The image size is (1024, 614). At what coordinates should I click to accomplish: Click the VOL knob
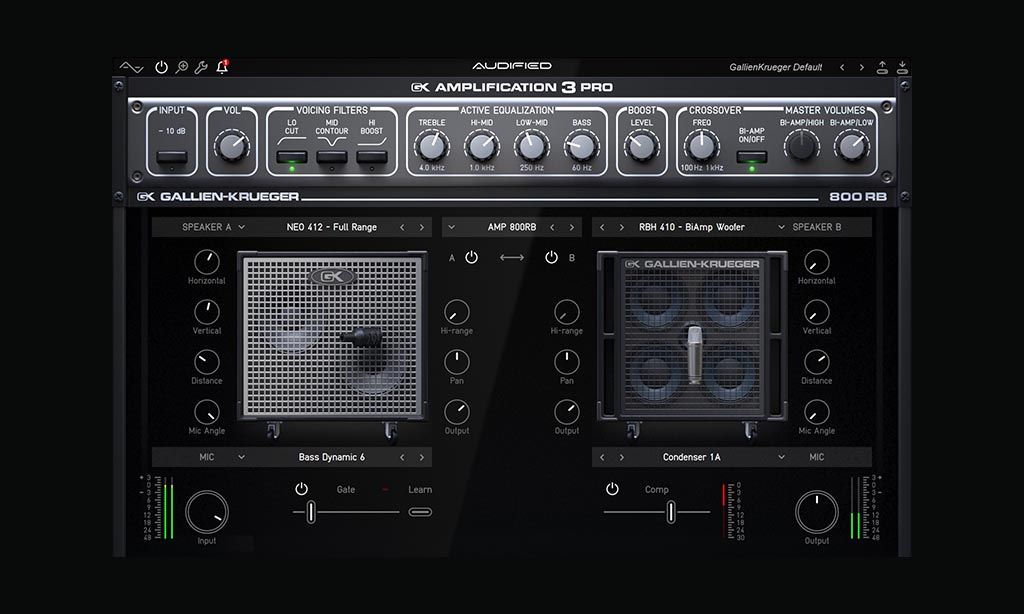232,146
